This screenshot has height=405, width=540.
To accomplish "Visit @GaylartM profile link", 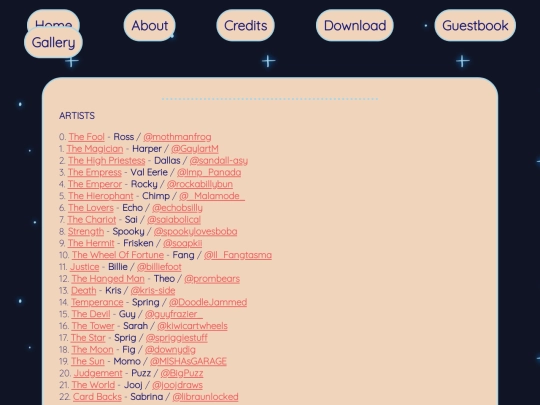I will coord(195,149).
